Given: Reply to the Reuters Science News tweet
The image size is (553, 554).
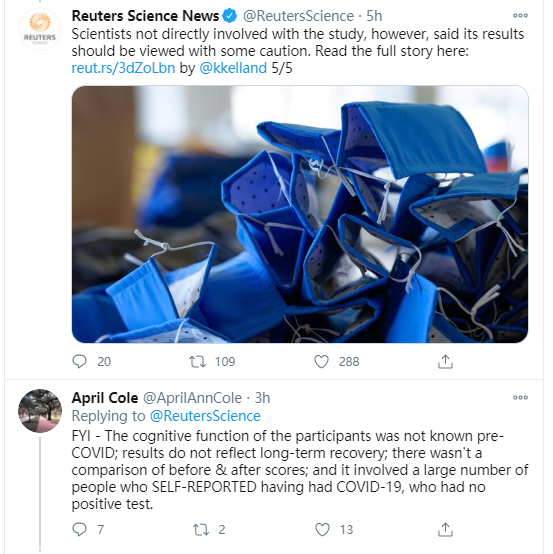Looking at the screenshot, I should click(x=79, y=361).
